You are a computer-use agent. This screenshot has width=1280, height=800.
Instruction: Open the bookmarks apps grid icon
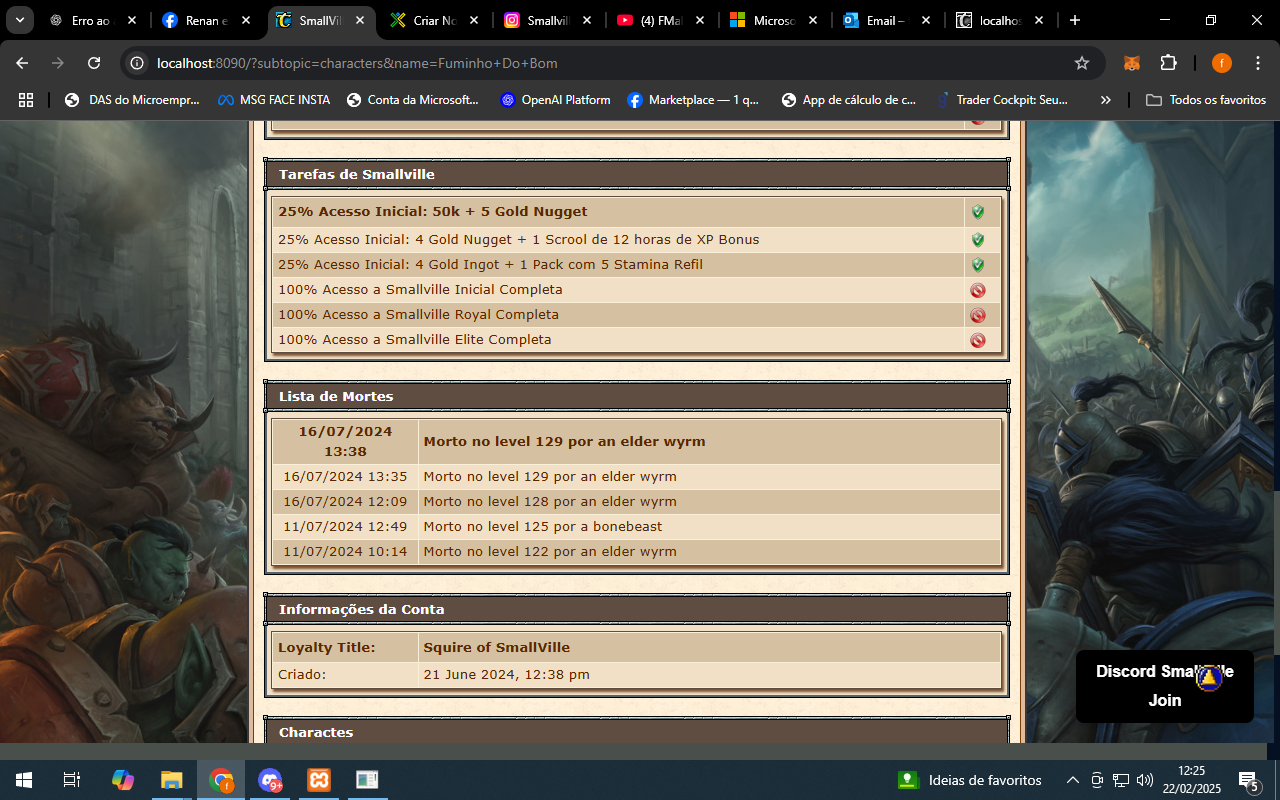[x=26, y=100]
